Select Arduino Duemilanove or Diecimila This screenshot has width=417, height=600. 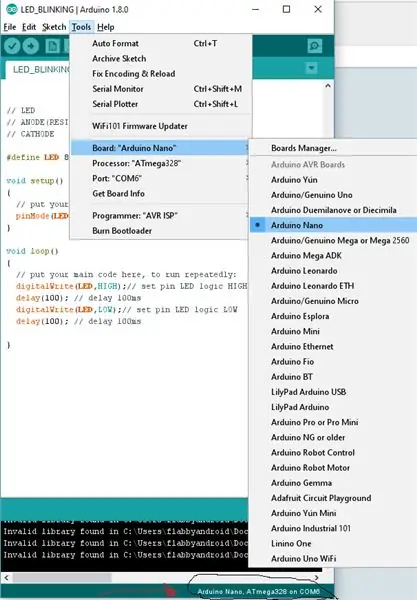point(333,210)
